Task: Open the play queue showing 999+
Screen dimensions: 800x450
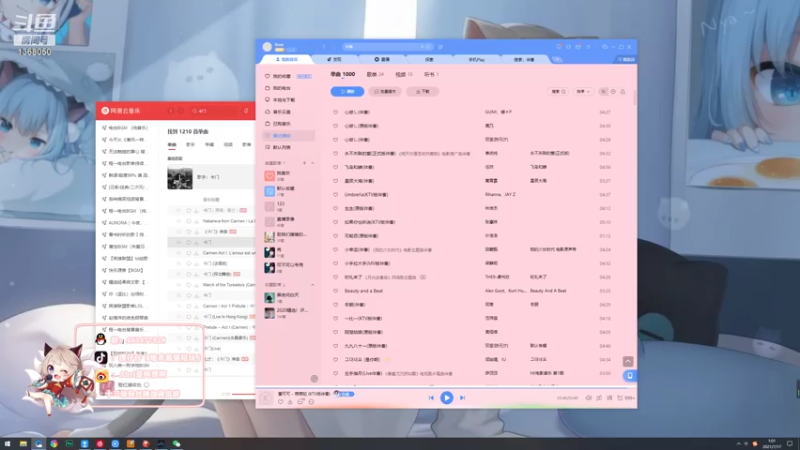Action: pyautogui.click(x=626, y=398)
